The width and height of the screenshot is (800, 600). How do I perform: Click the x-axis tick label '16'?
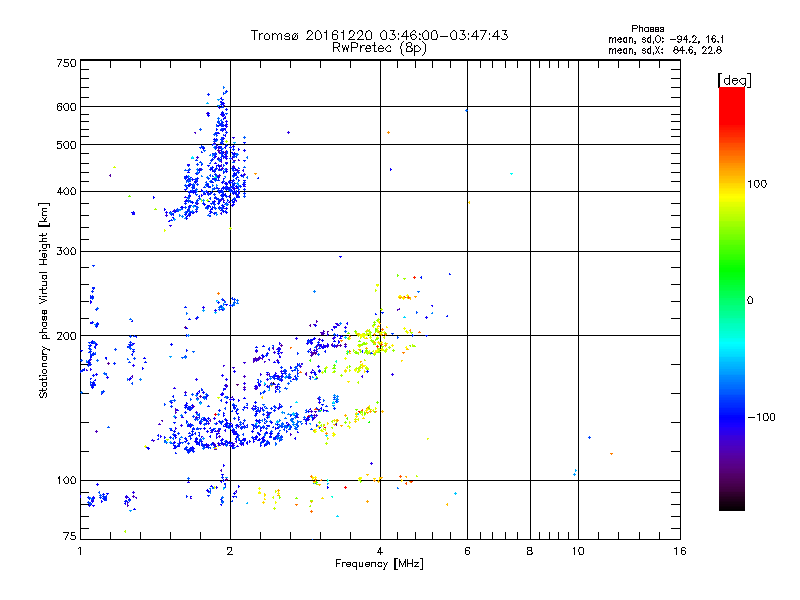tap(680, 551)
